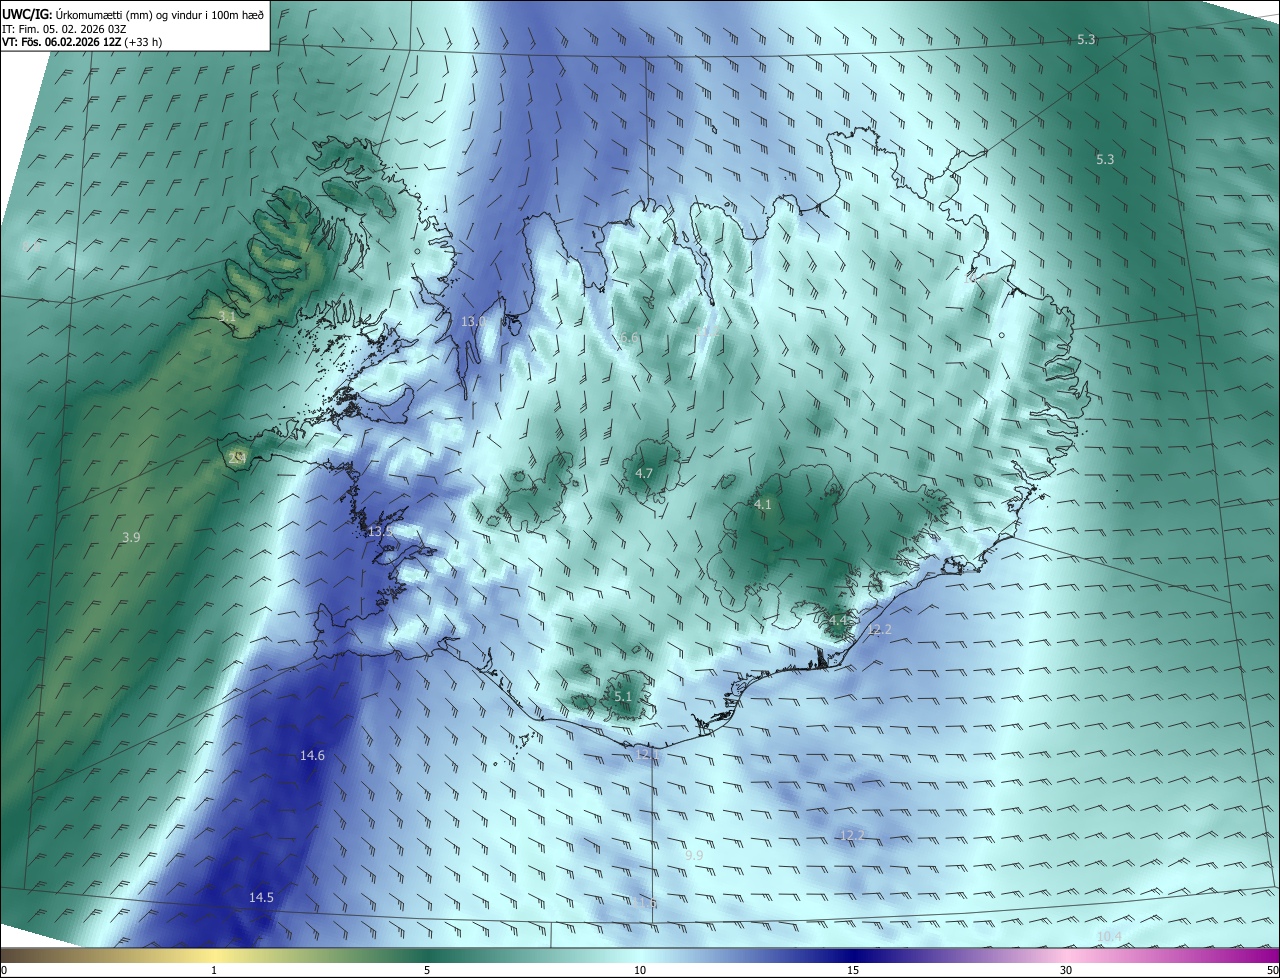Viewport: 1280px width, 978px height.
Task: Click the 'VT: Fös. 06.02.2026 12Z' valid time line
Action: pyautogui.click(x=82, y=42)
